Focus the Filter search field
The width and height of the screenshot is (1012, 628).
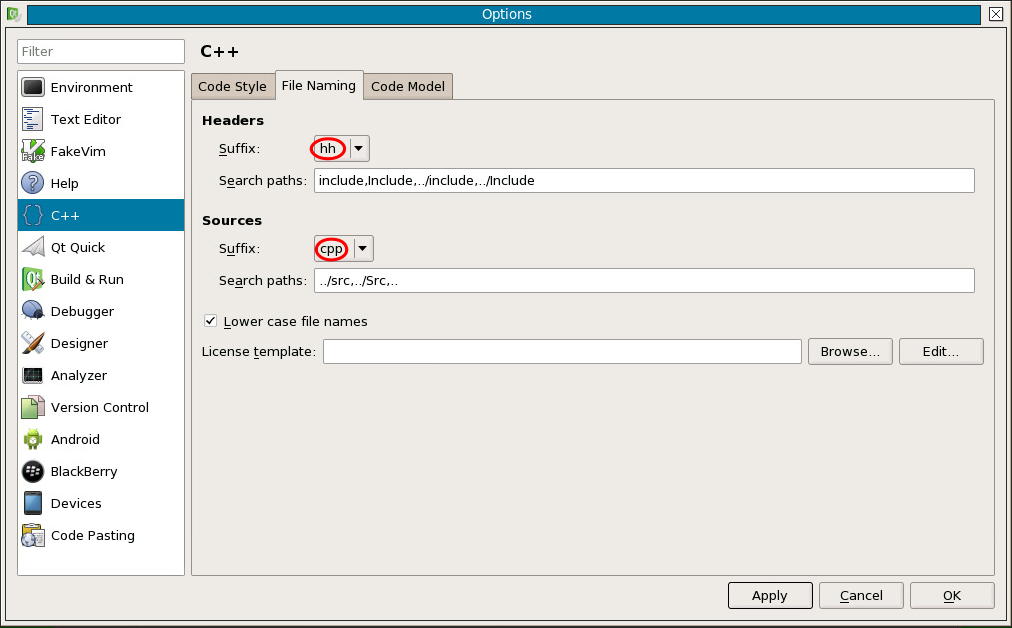(x=101, y=52)
